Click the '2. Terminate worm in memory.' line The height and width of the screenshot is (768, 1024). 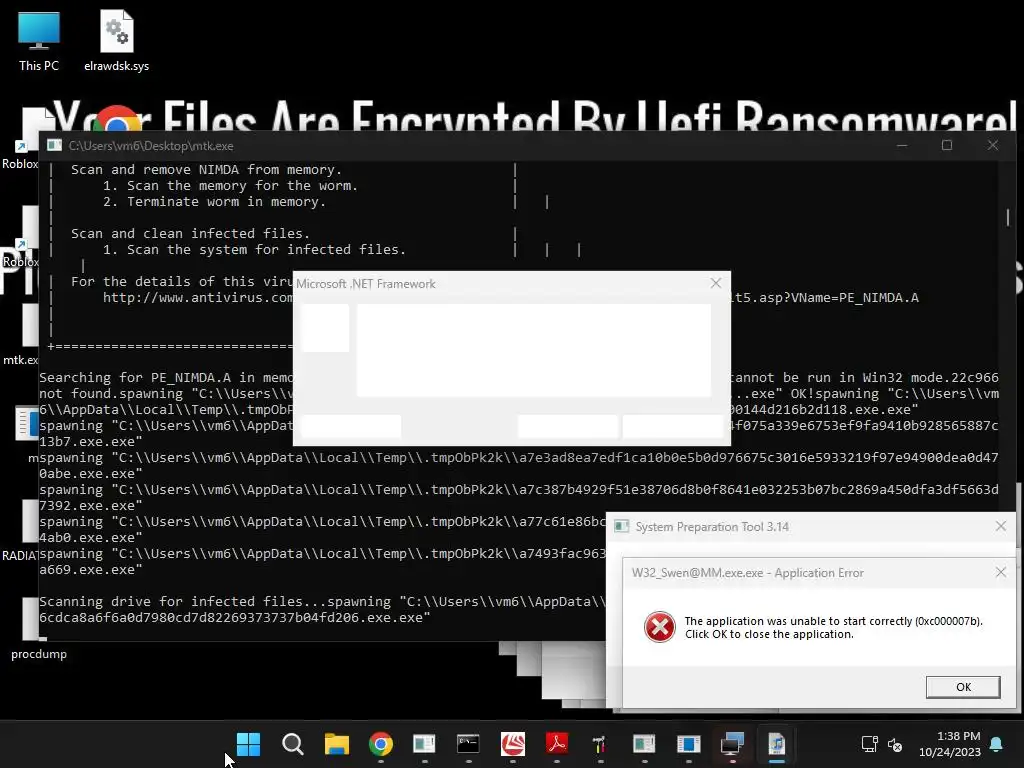coord(214,202)
